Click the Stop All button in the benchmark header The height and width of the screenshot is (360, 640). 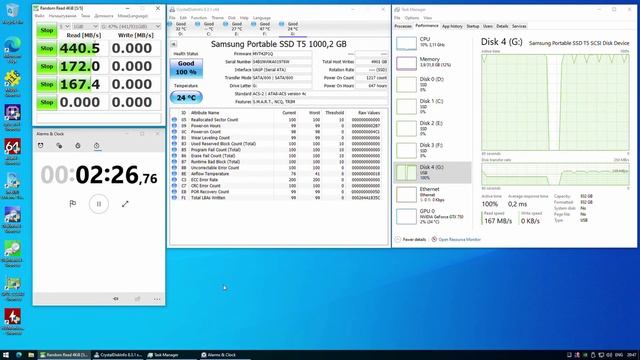(x=47, y=31)
